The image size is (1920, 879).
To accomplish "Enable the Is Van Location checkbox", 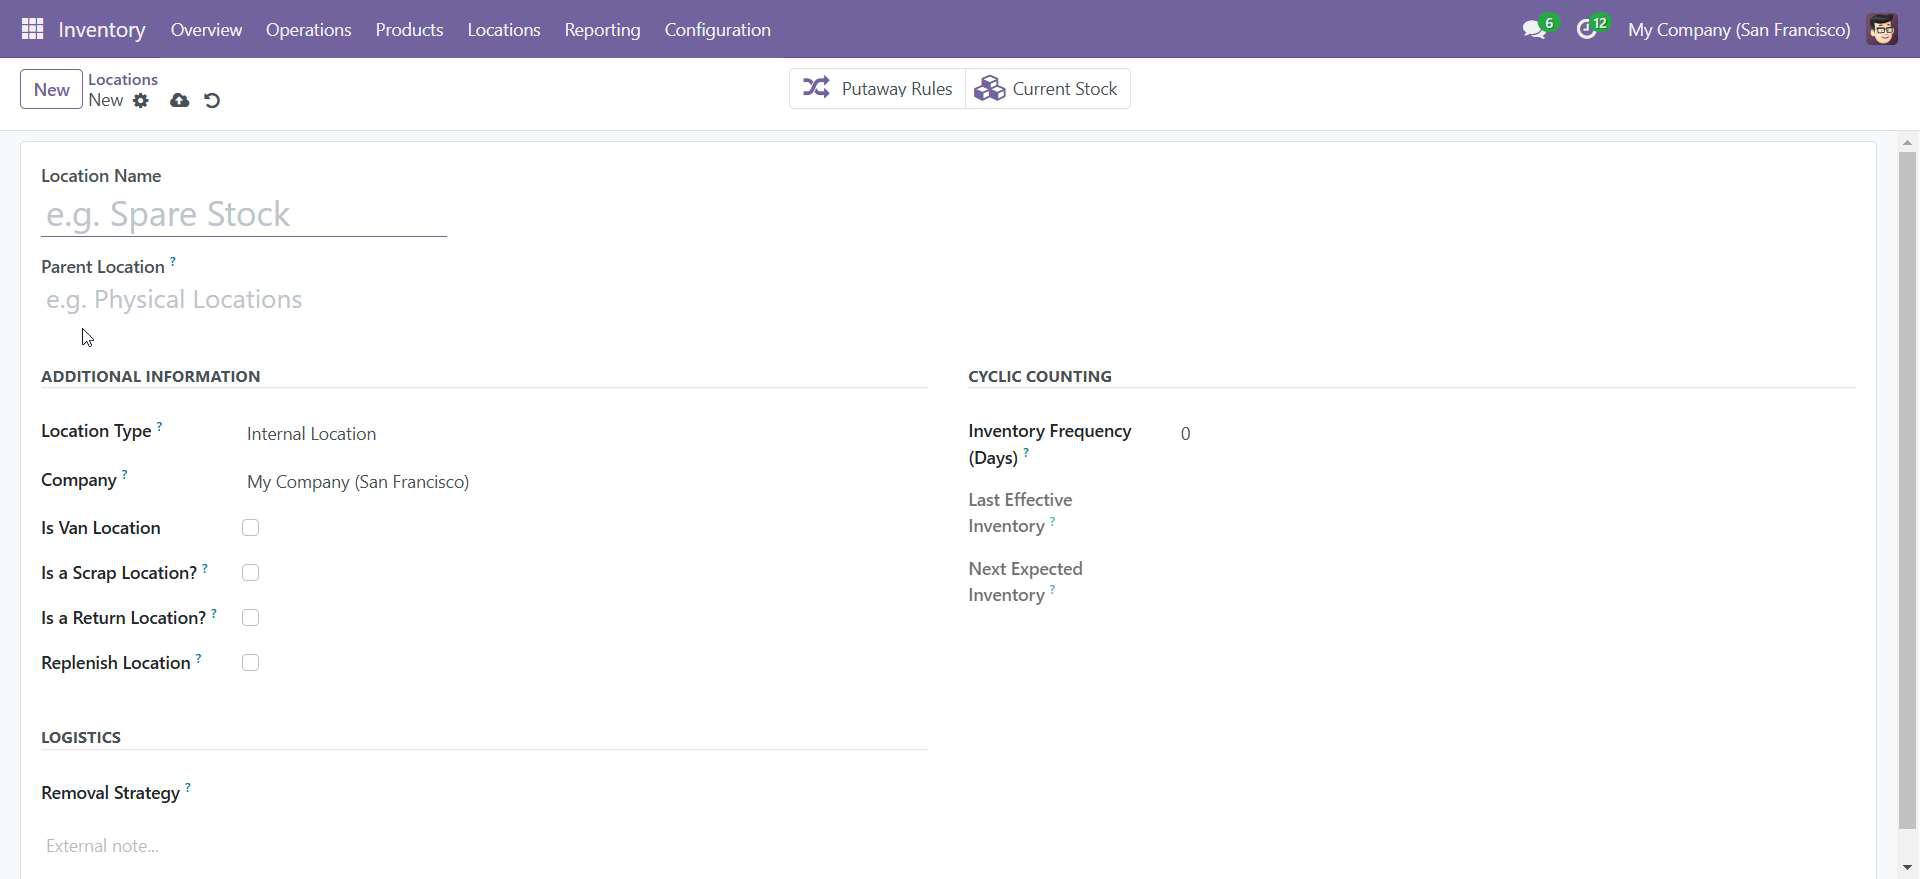I will [x=250, y=528].
